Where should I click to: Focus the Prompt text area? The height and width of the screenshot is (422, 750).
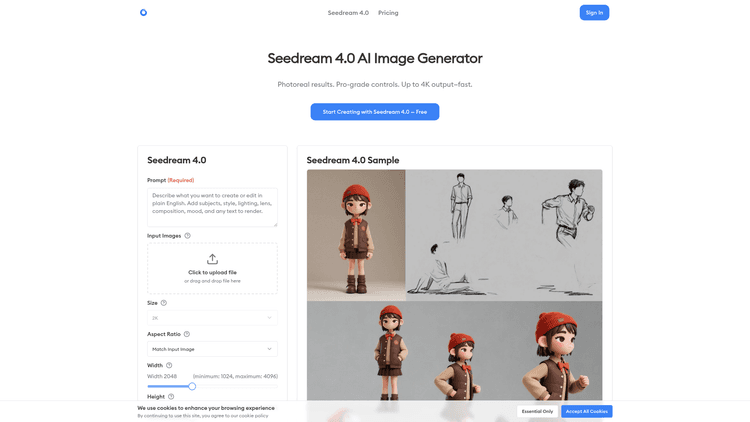[x=212, y=207]
